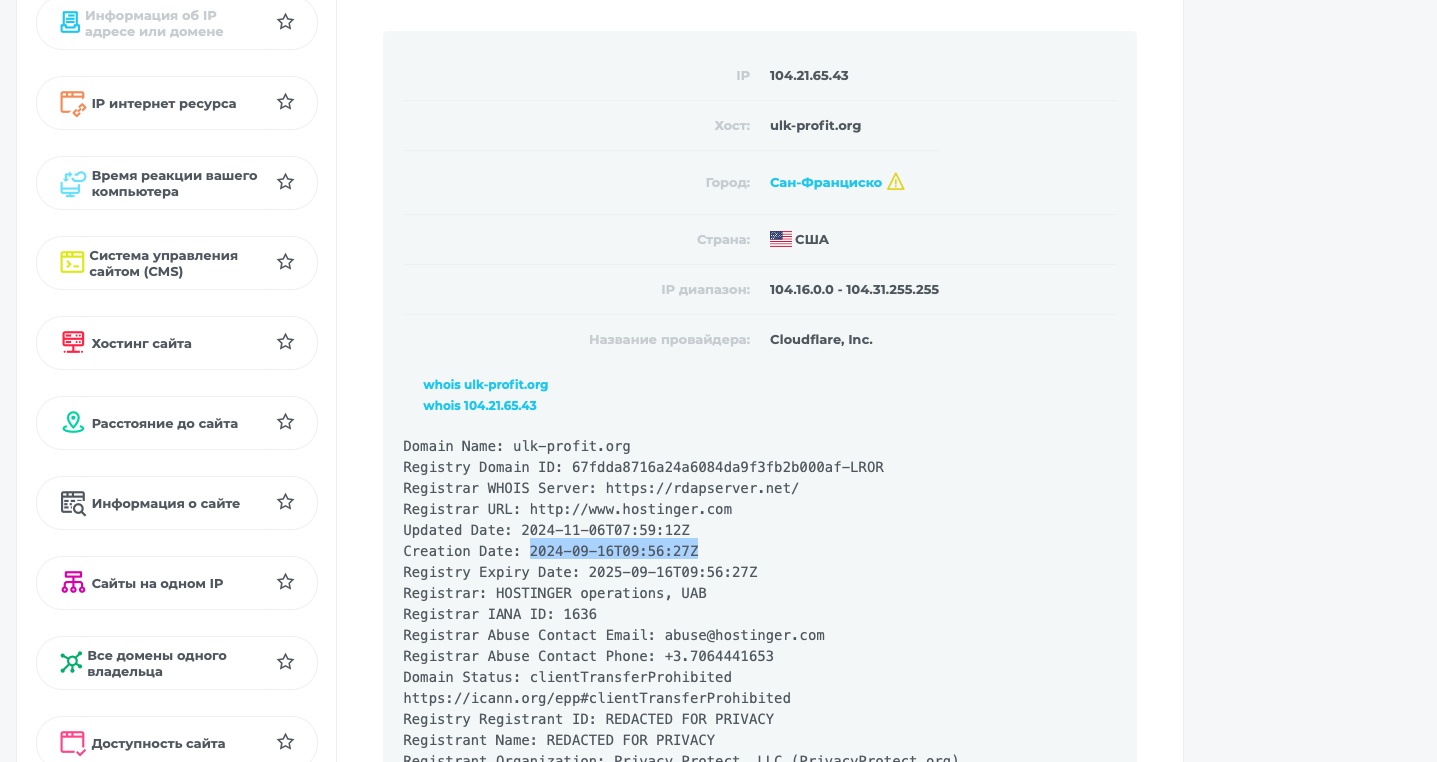The height and width of the screenshot is (762, 1437).
Task: Select the 'Сайты на одном IP' network icon
Action: tap(73, 583)
